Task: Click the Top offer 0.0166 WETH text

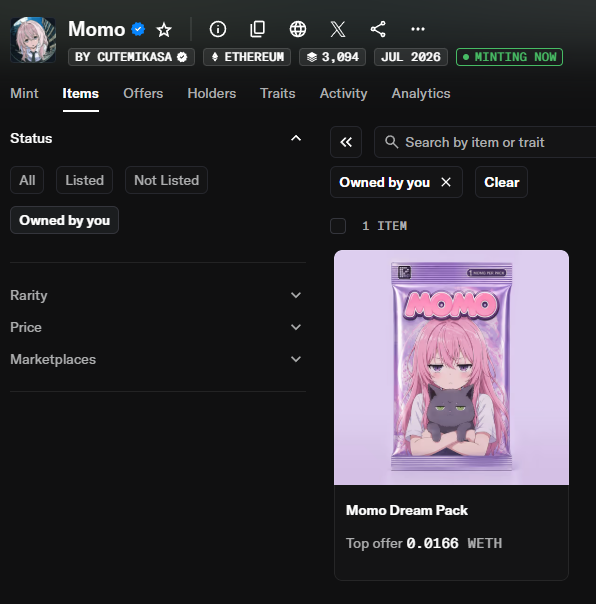Action: 424,544
